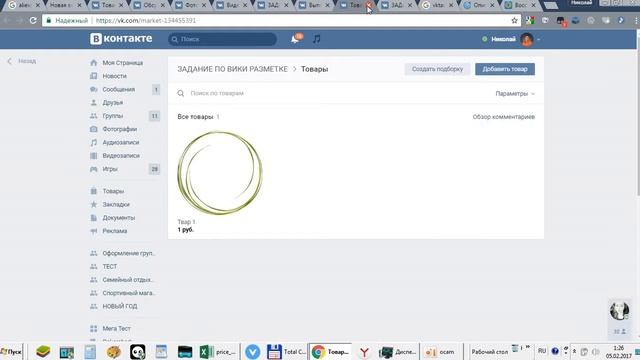The width and height of the screenshot is (640, 360).
Task: Bookmark page with the star icon
Action: coord(514,20)
